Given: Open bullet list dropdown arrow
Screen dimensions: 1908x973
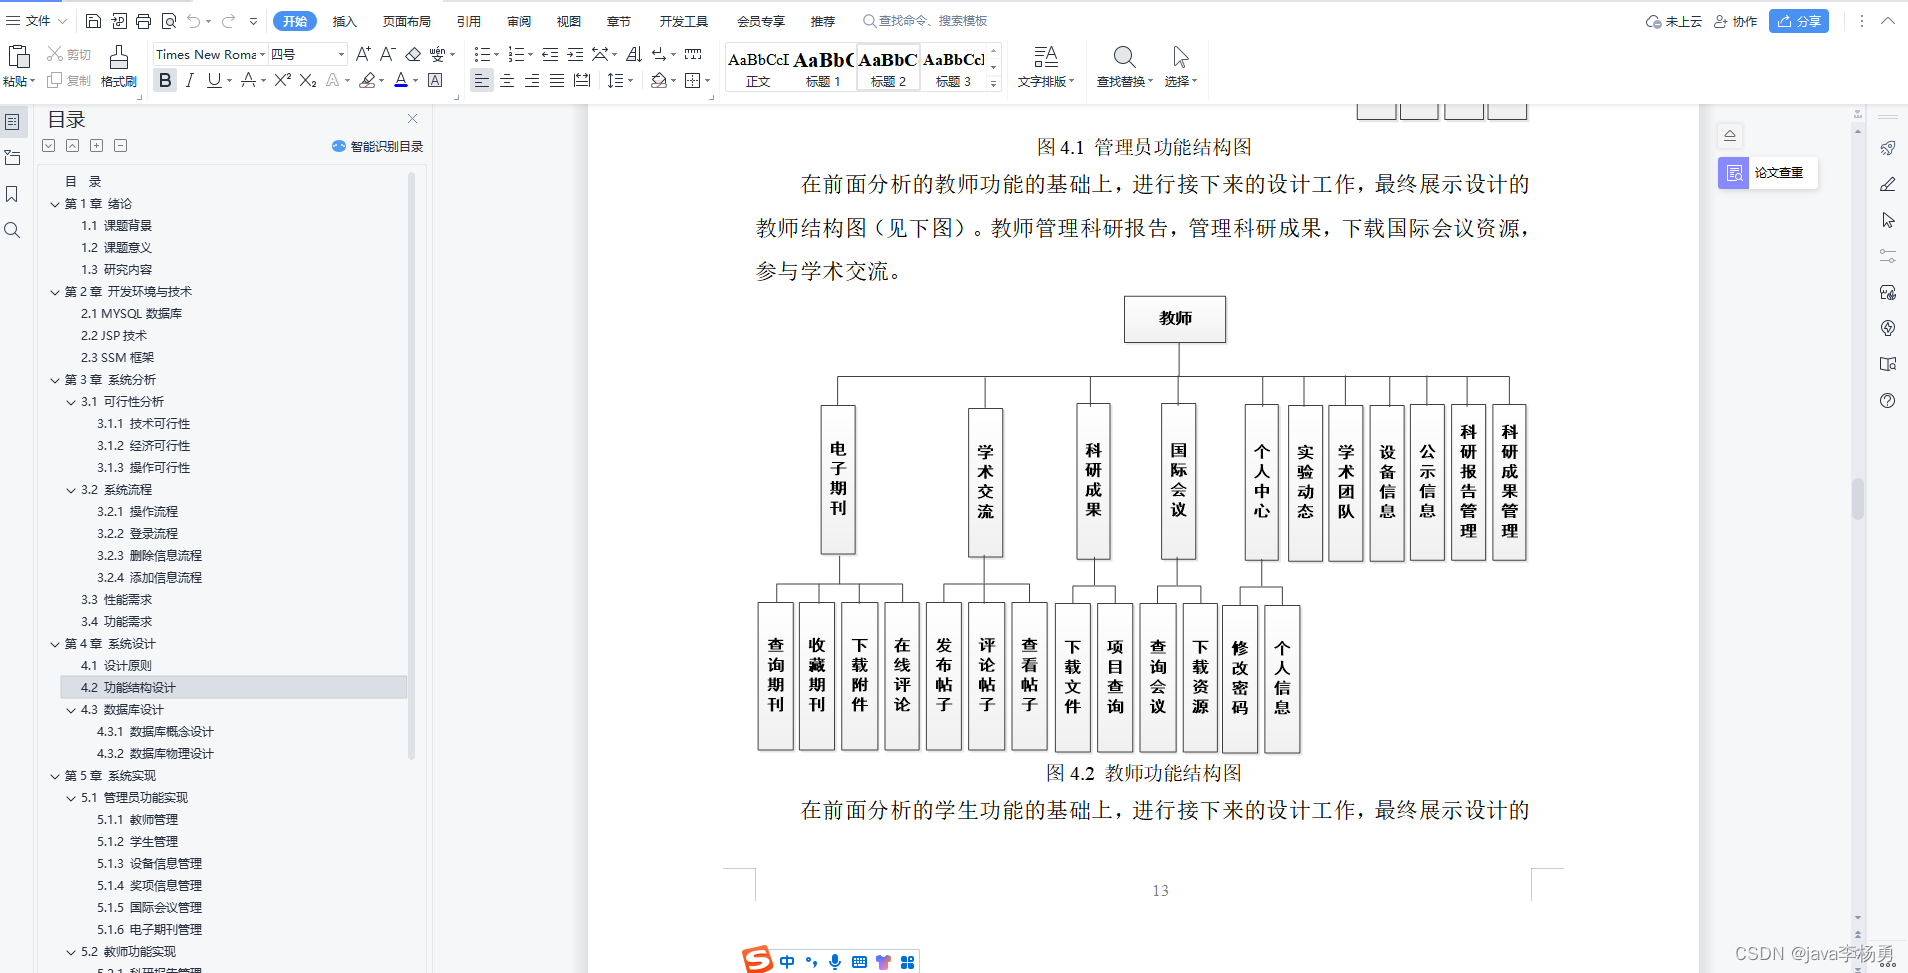Looking at the screenshot, I should point(496,55).
